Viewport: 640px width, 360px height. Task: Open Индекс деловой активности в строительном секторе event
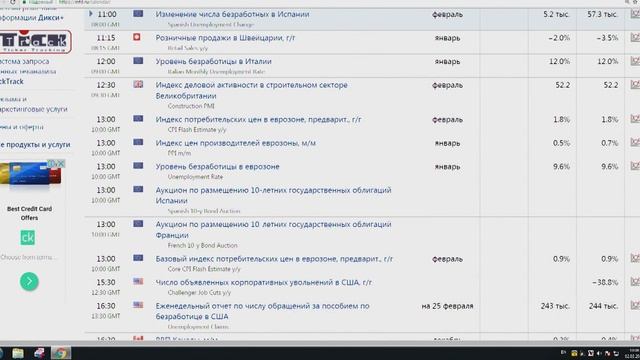[251, 90]
